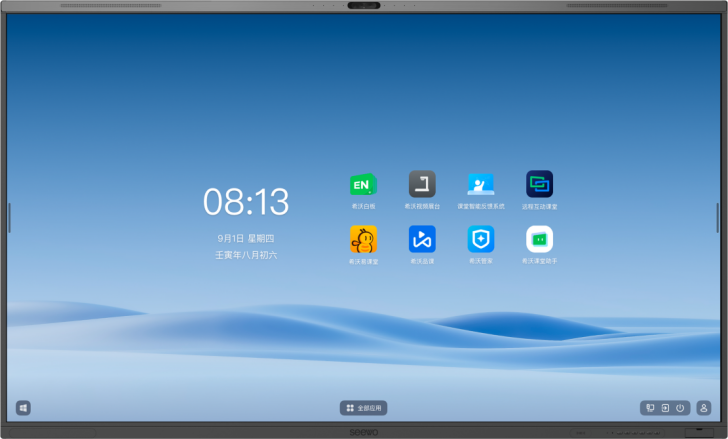Click the 壬寅年八月初六 lunar date
The image size is (728, 439).
point(246,255)
